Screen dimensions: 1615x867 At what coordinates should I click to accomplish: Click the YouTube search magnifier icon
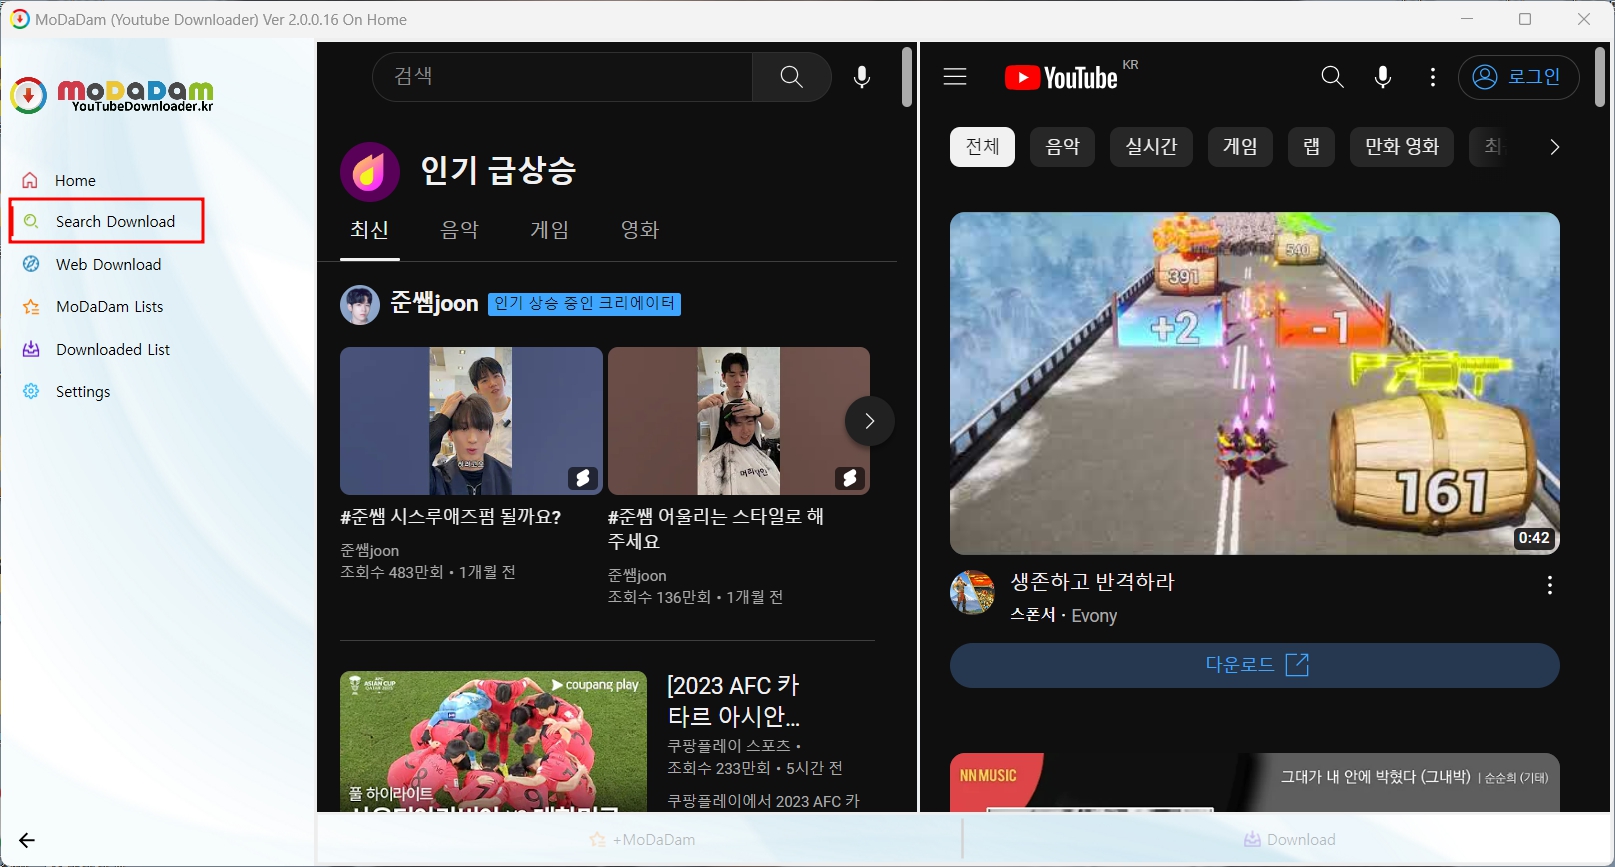pyautogui.click(x=1332, y=77)
